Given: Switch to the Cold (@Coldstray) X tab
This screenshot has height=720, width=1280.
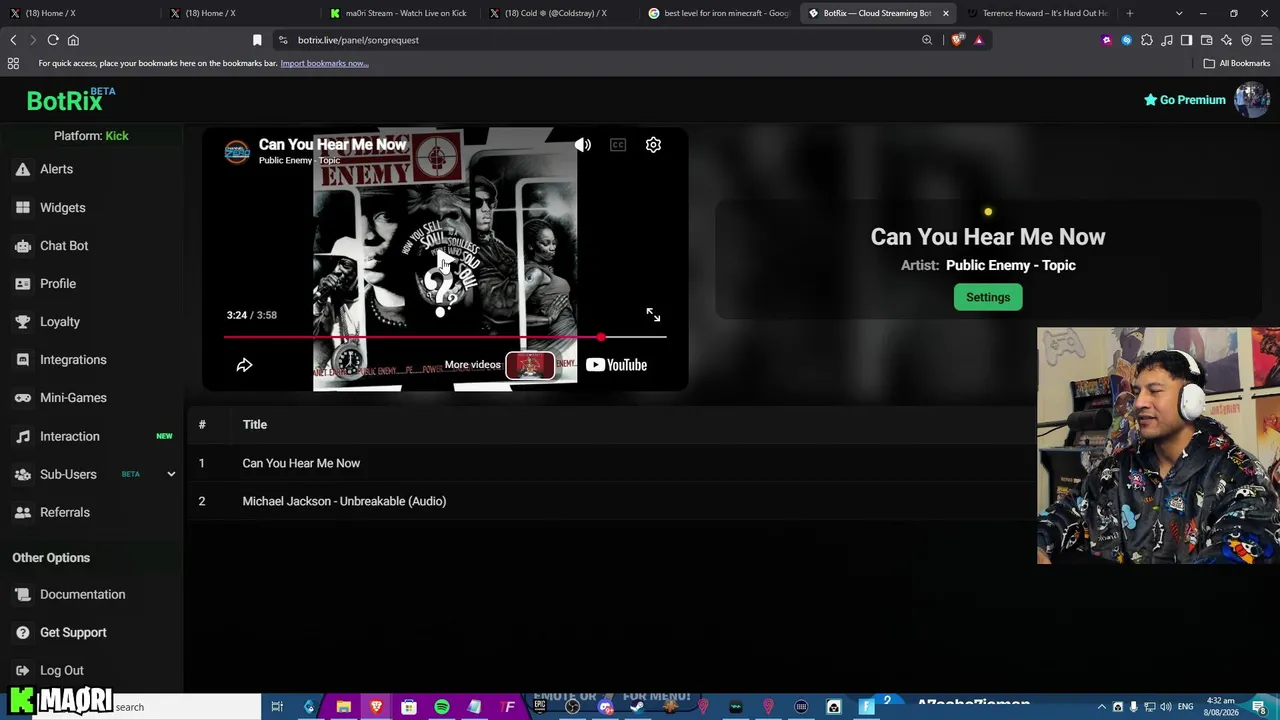Looking at the screenshot, I should tap(558, 13).
